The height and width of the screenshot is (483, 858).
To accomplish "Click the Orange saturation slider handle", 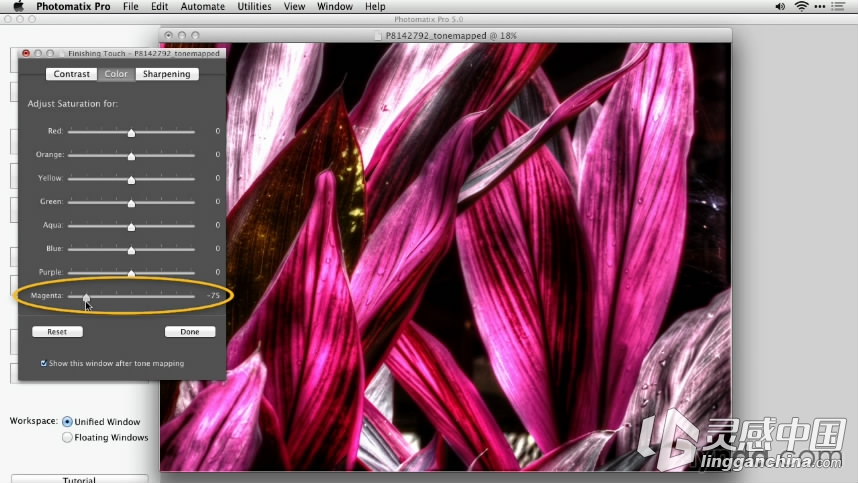I will 131,156.
